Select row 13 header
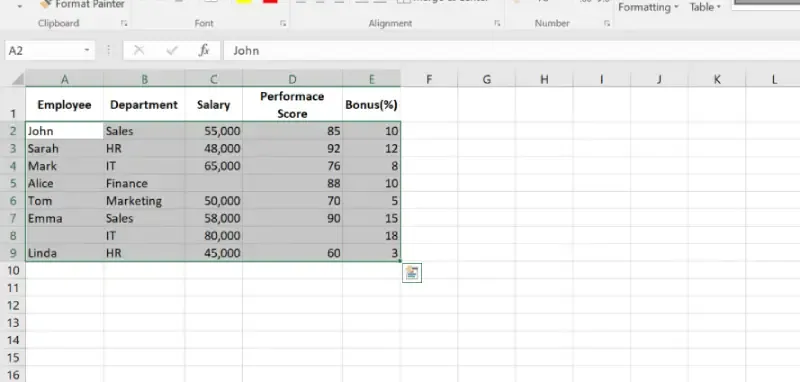Image resolution: width=800 pixels, height=382 pixels. tap(13, 323)
